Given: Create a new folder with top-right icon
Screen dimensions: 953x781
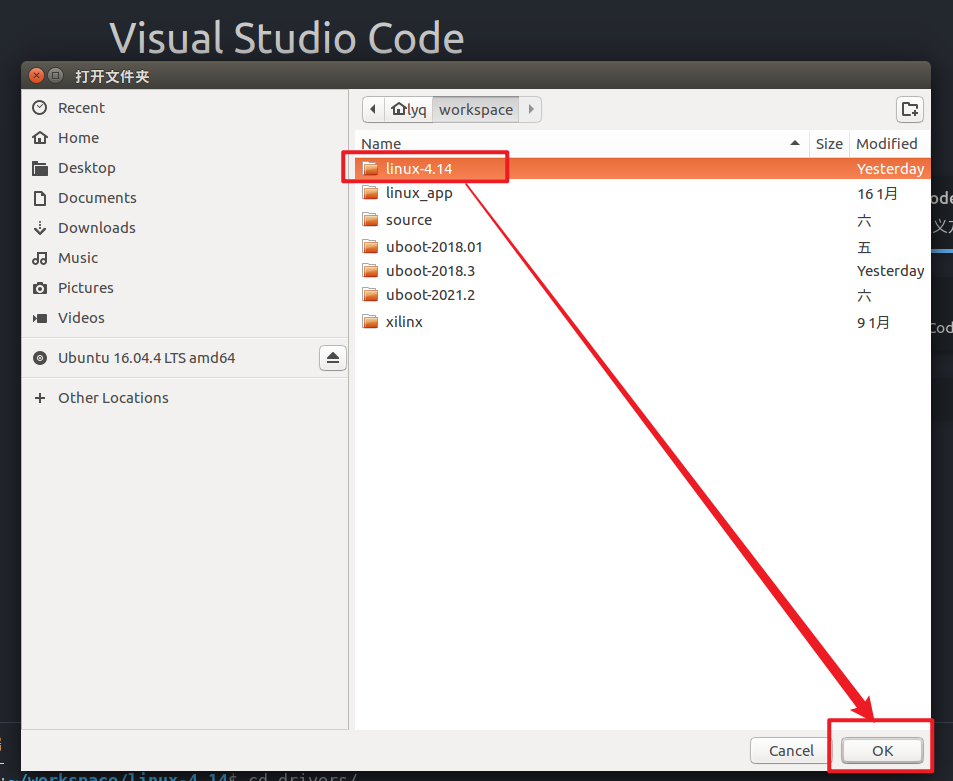Looking at the screenshot, I should coord(910,109).
